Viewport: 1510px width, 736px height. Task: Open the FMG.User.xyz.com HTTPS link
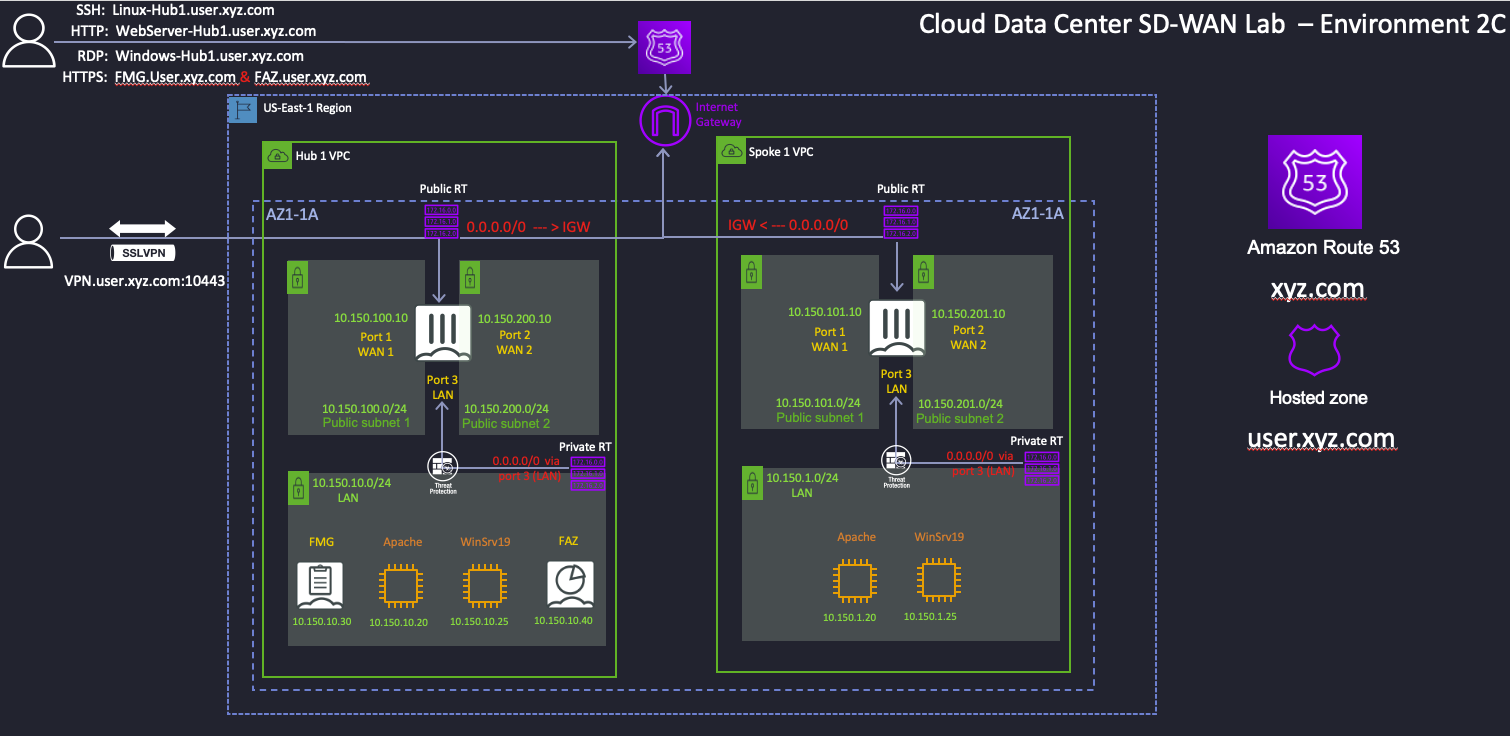click(x=176, y=76)
